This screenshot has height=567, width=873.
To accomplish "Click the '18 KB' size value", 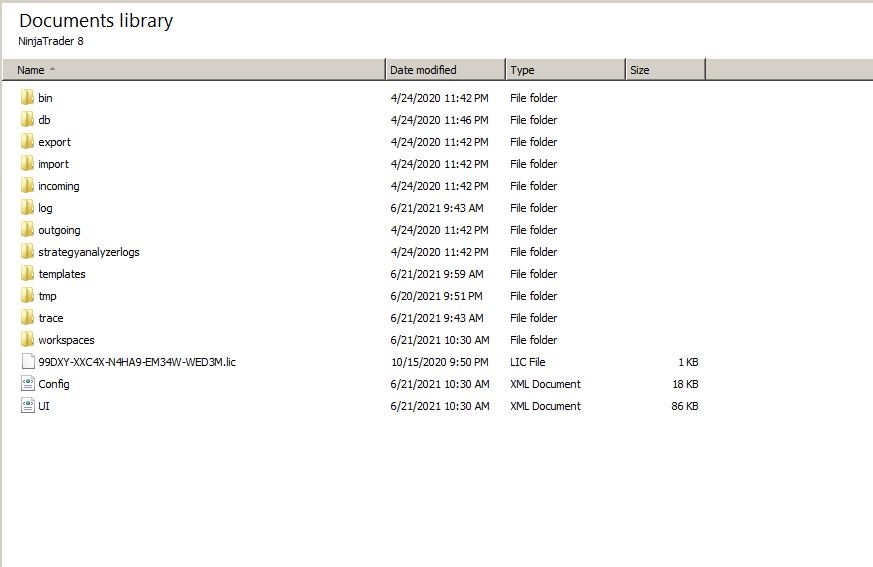I will (x=685, y=384).
